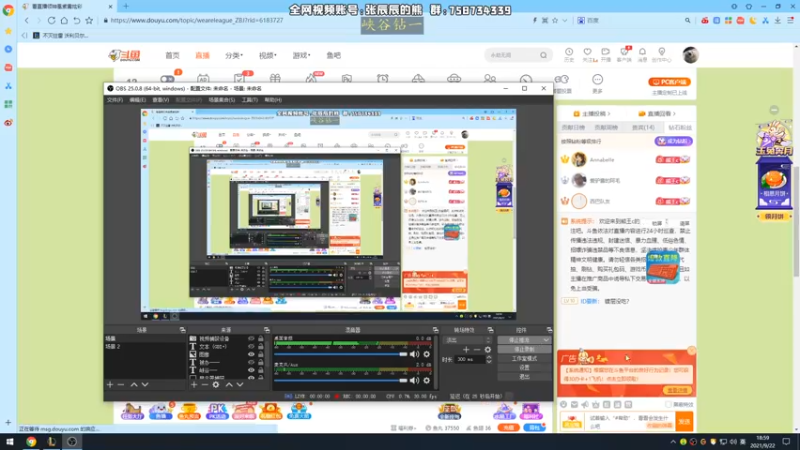
Task: Open the OBS Help menu
Action: (273, 100)
